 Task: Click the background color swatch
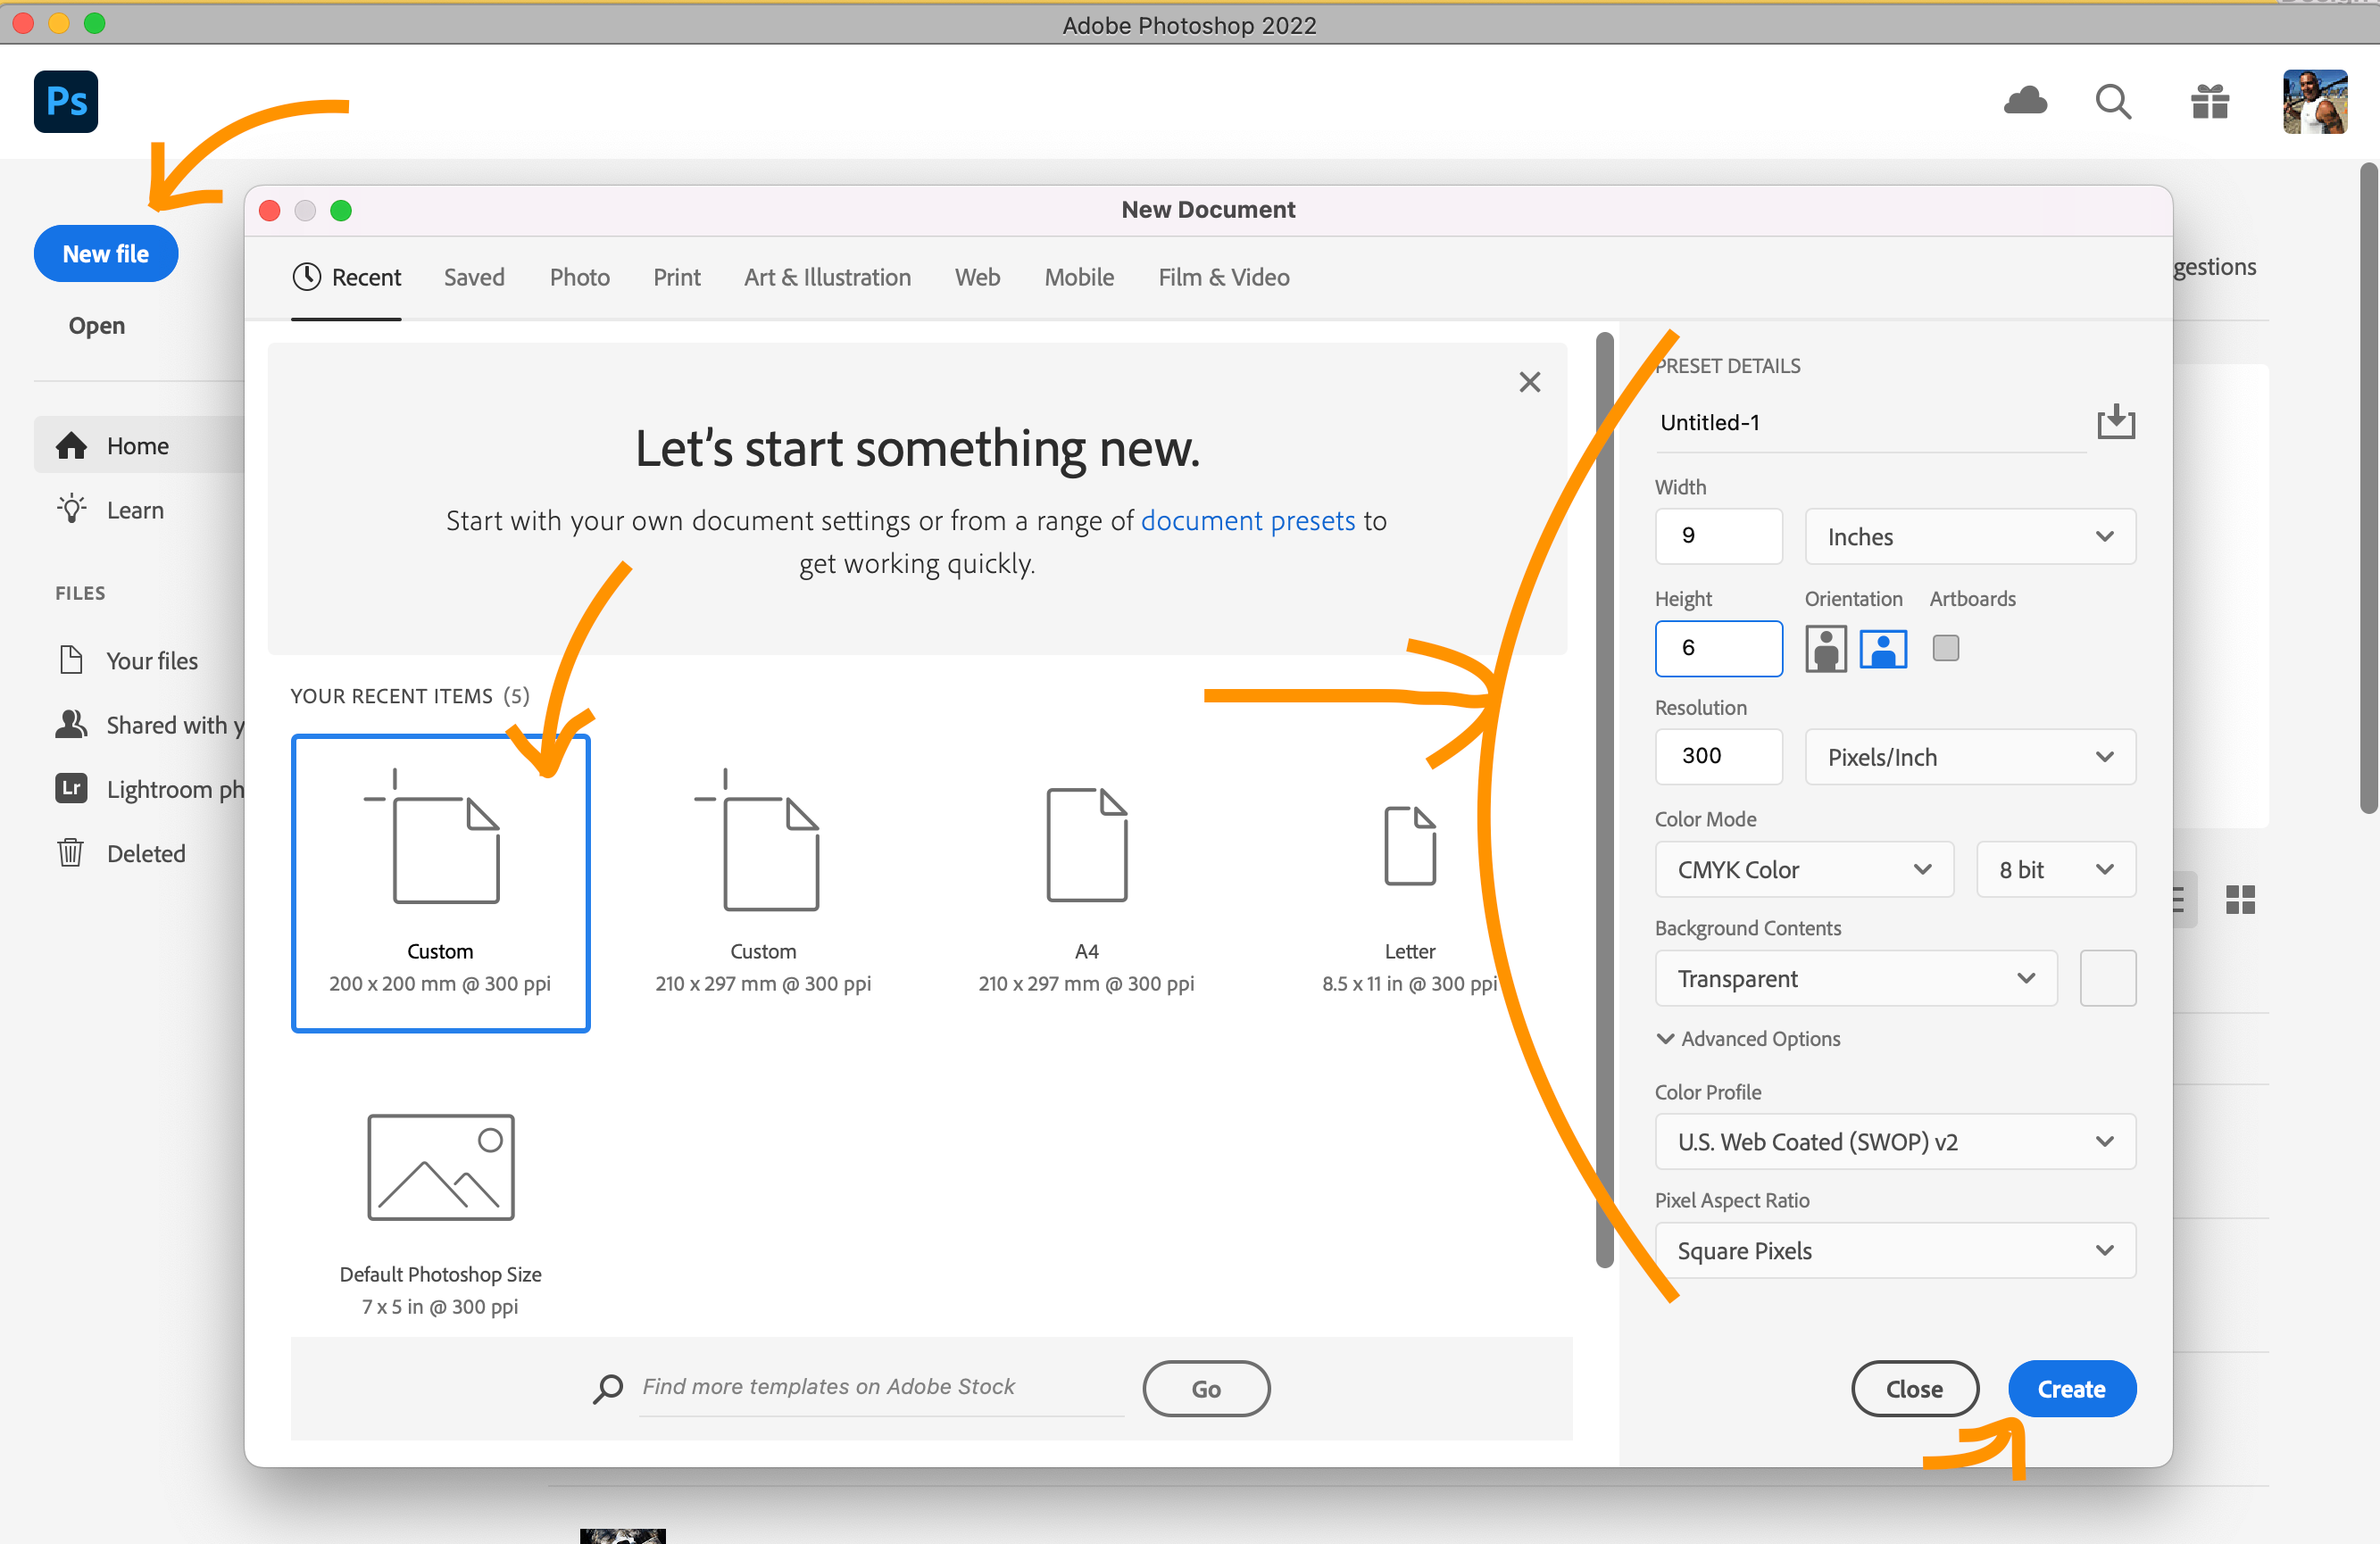click(x=2107, y=978)
